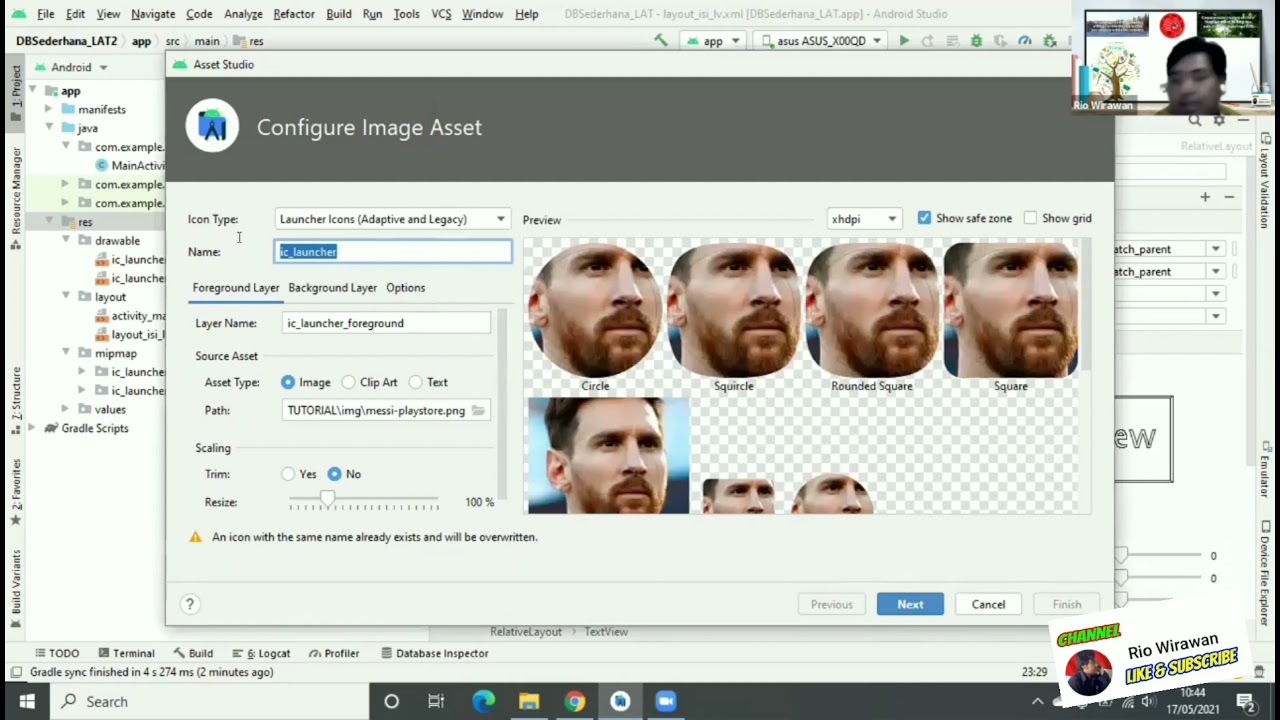Open the Navigate menu
The width and height of the screenshot is (1280, 720).
(153, 14)
